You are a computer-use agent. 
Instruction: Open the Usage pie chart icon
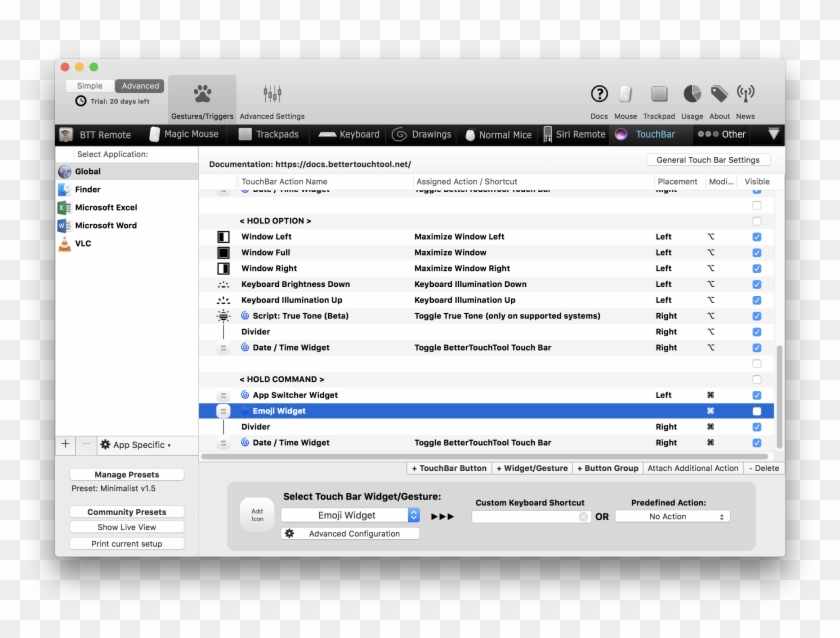coord(692,94)
